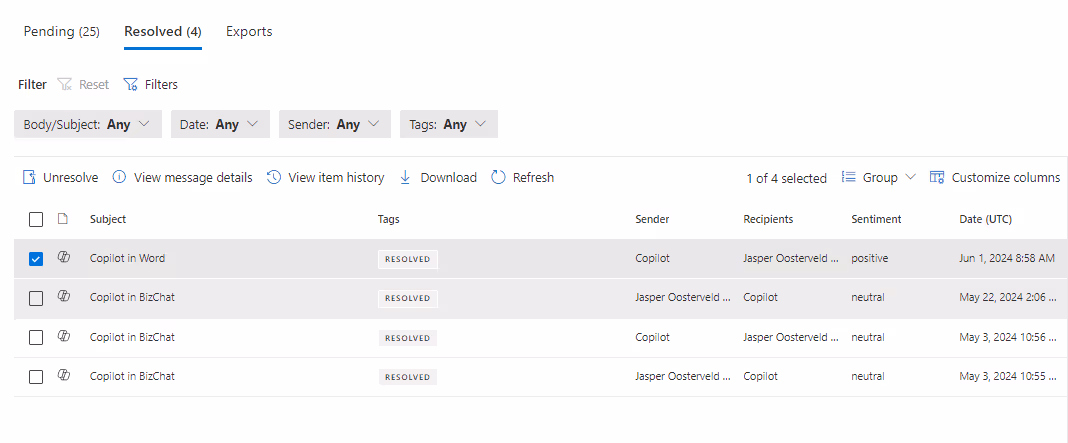Click Copilot in BizChat subject dated May 22
Image resolution: width=1068 pixels, height=443 pixels.
tap(132, 298)
